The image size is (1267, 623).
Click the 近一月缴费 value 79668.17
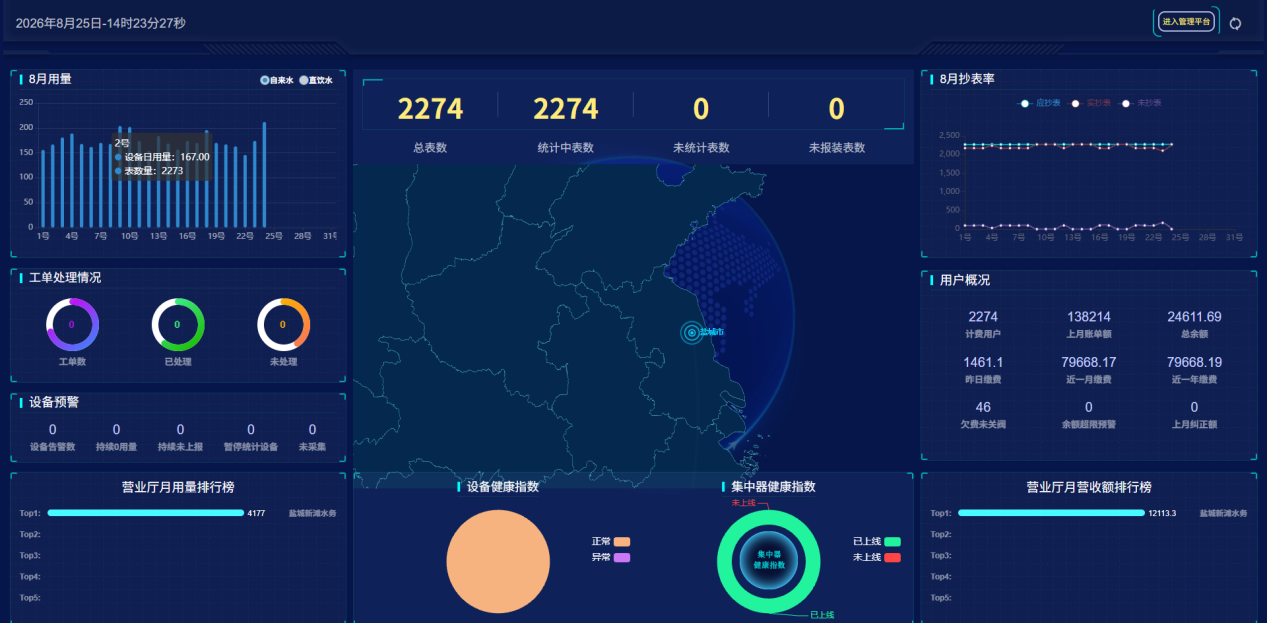tap(1089, 362)
